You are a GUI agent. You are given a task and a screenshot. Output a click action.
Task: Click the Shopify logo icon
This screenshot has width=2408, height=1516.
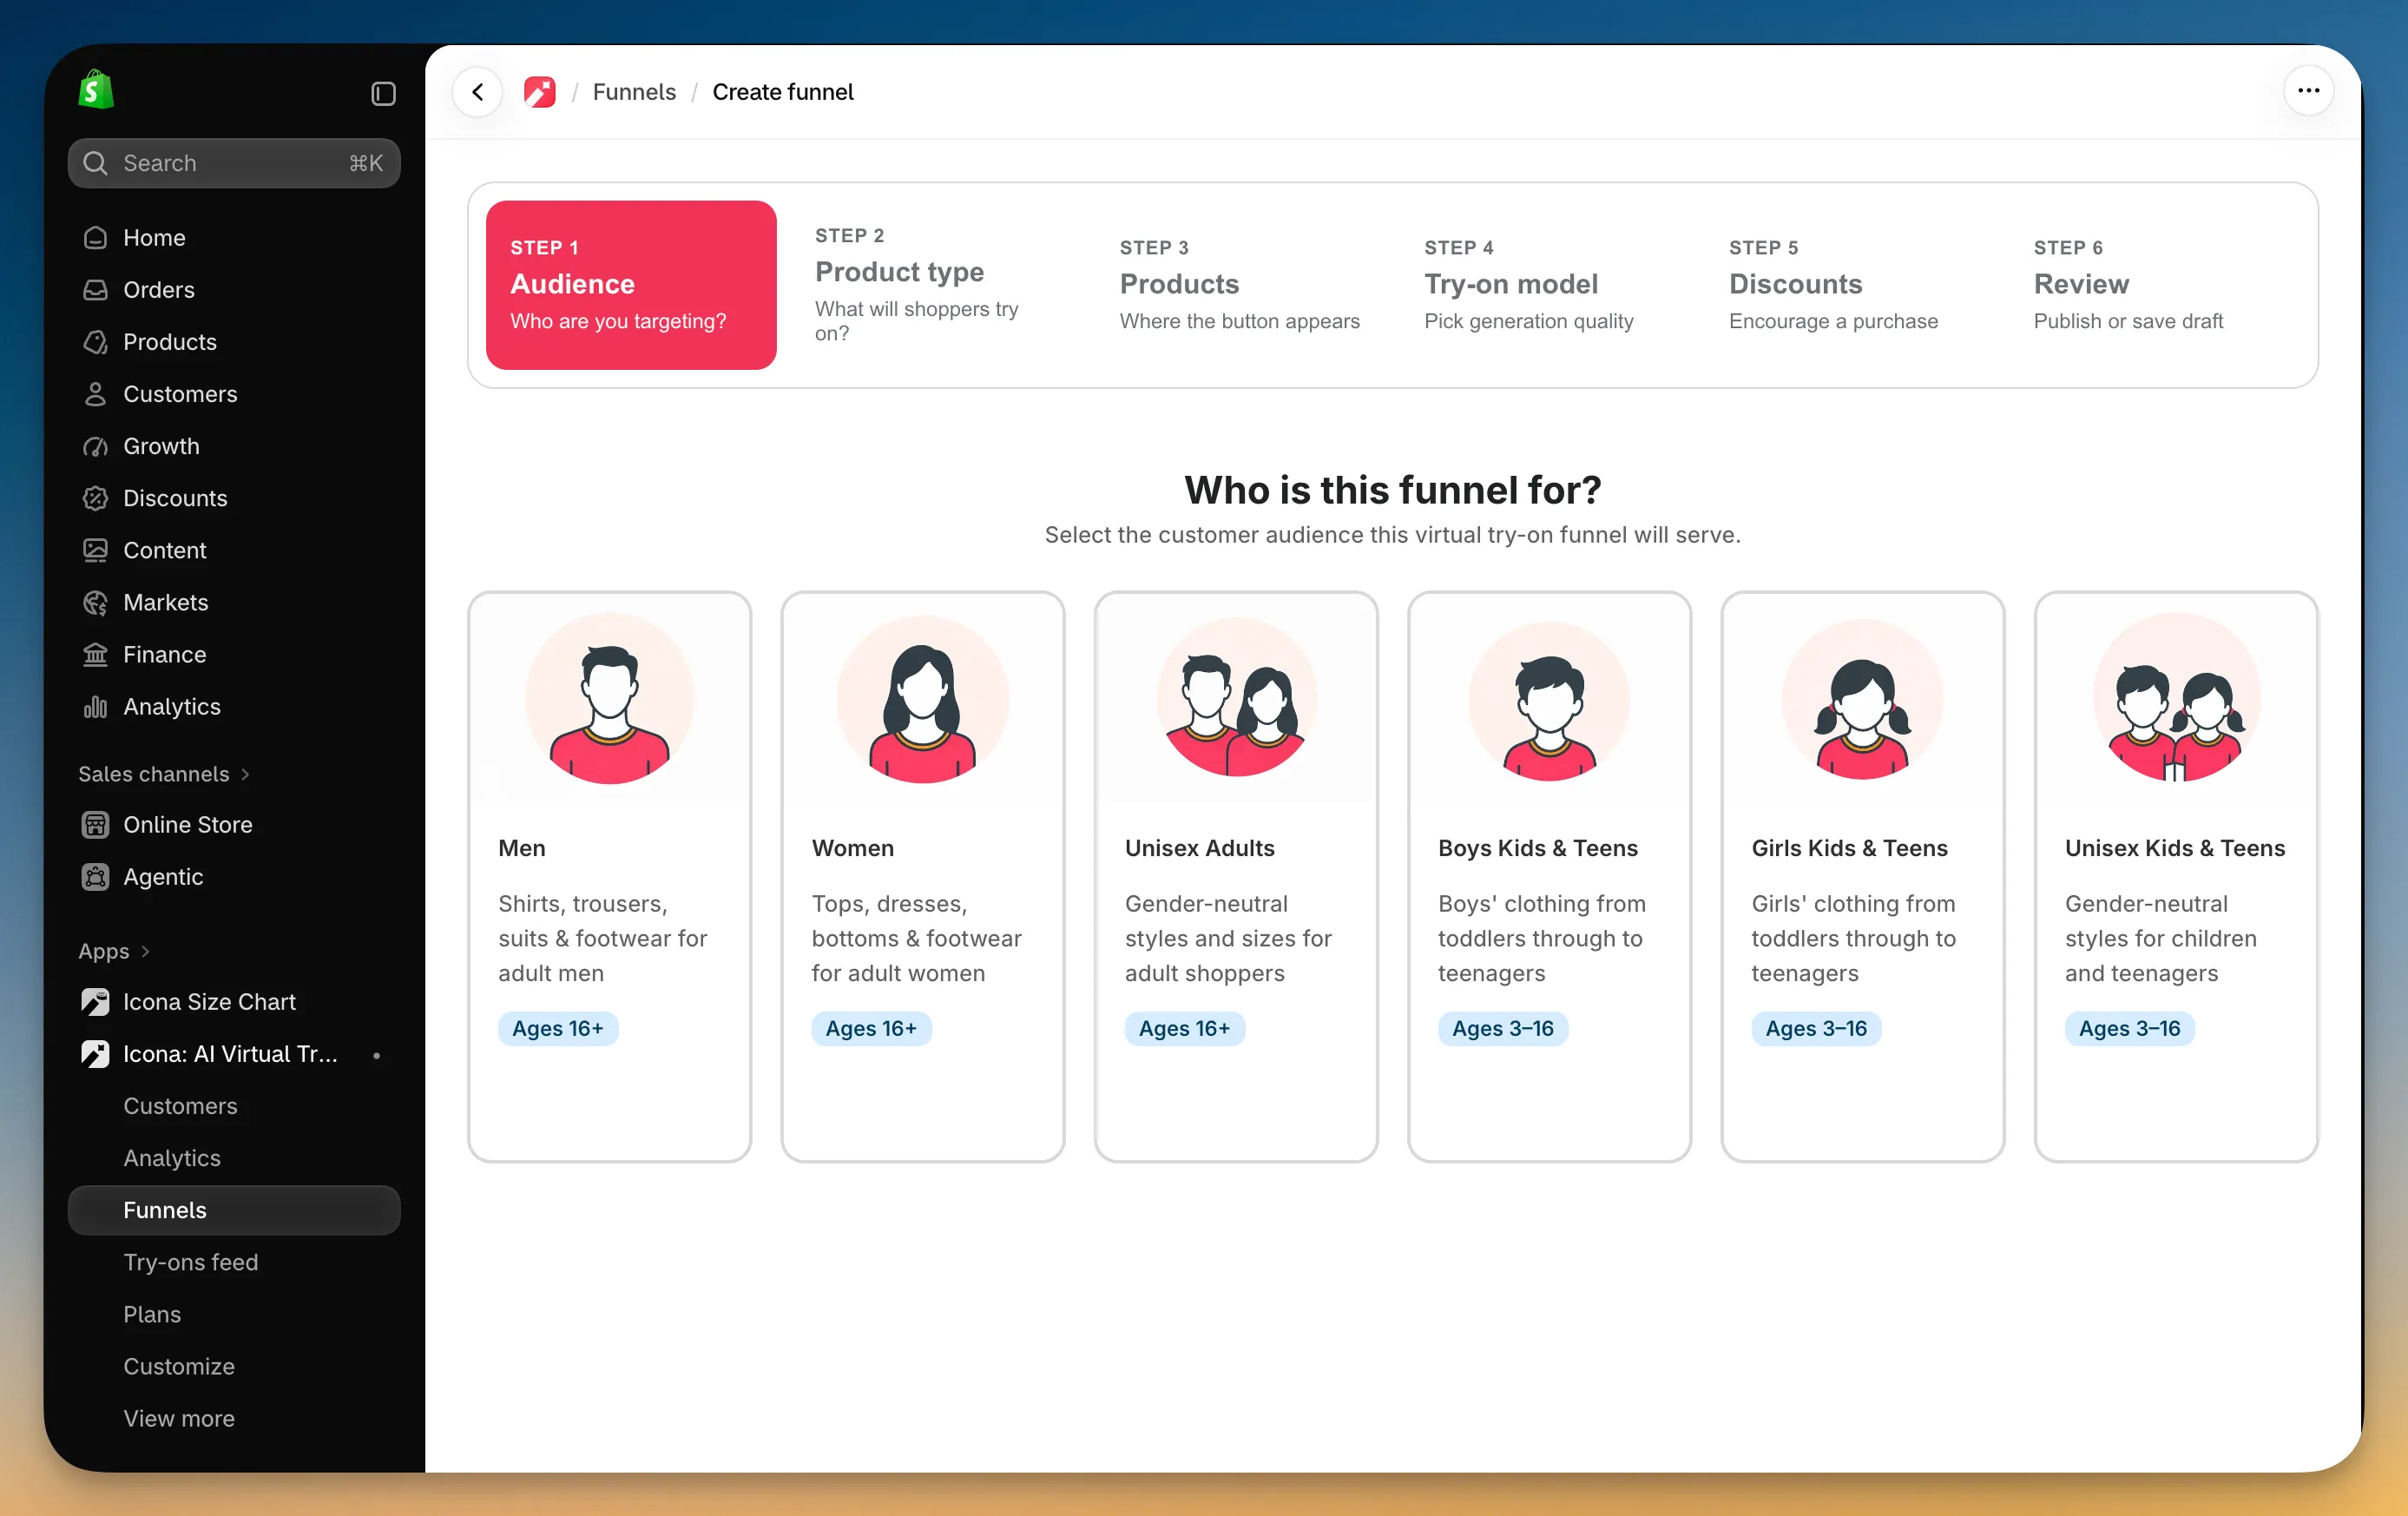[96, 90]
